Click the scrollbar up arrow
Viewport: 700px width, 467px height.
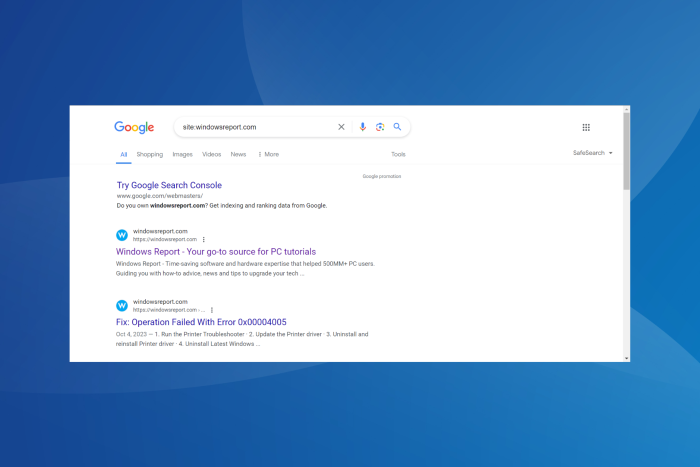pos(627,109)
